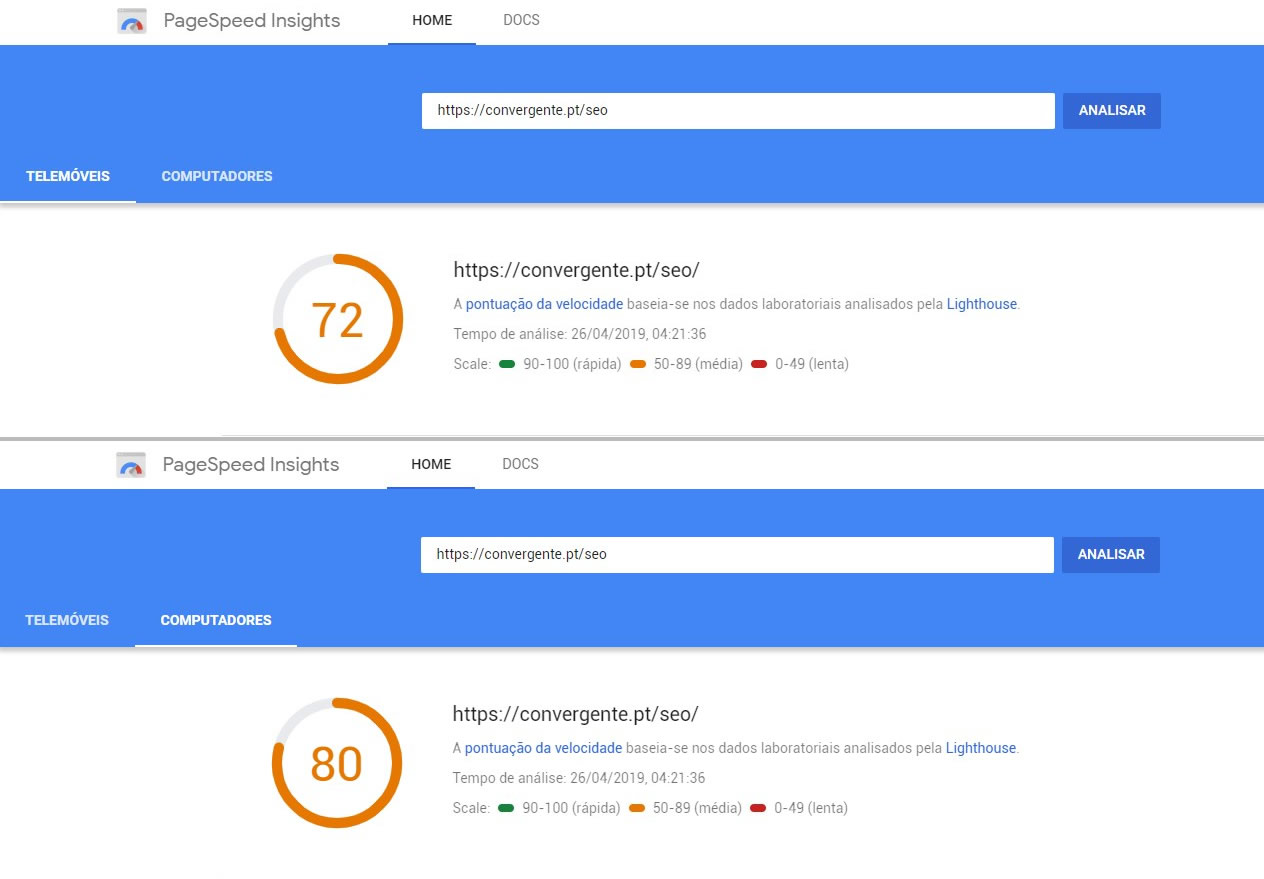
Task: Open DOCS tab in top report header
Action: coord(521,21)
